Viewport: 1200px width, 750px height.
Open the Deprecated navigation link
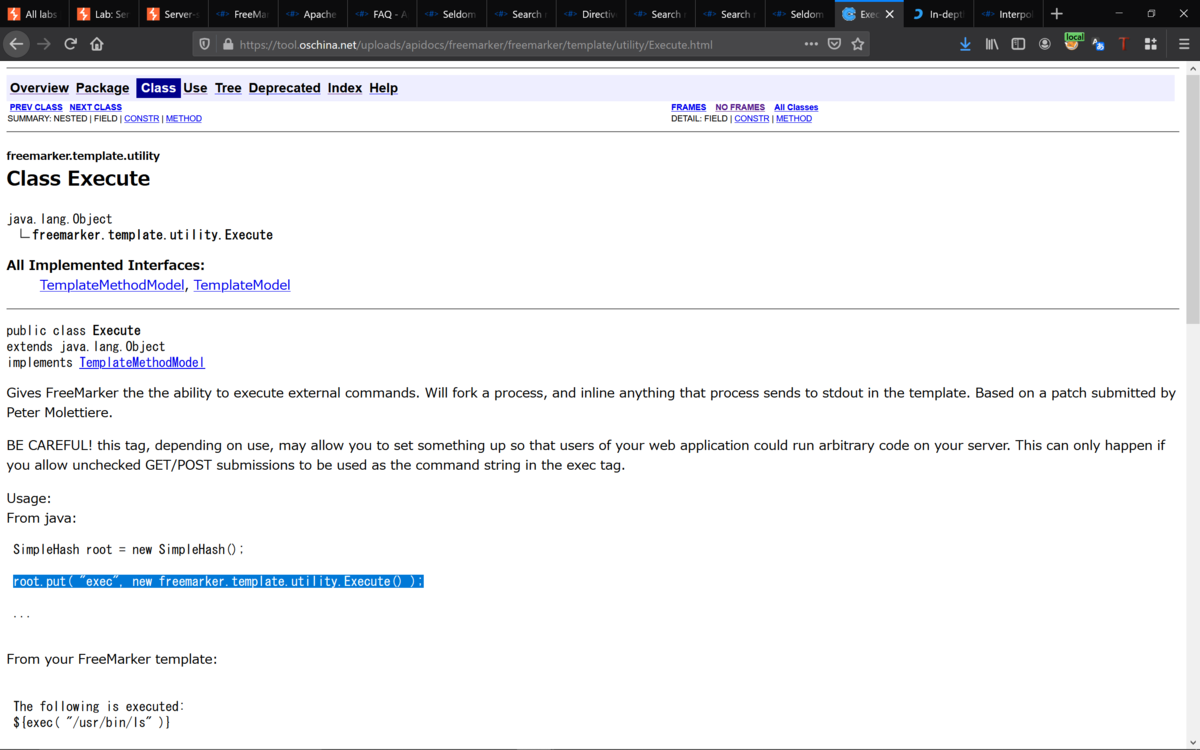pyautogui.click(x=285, y=88)
